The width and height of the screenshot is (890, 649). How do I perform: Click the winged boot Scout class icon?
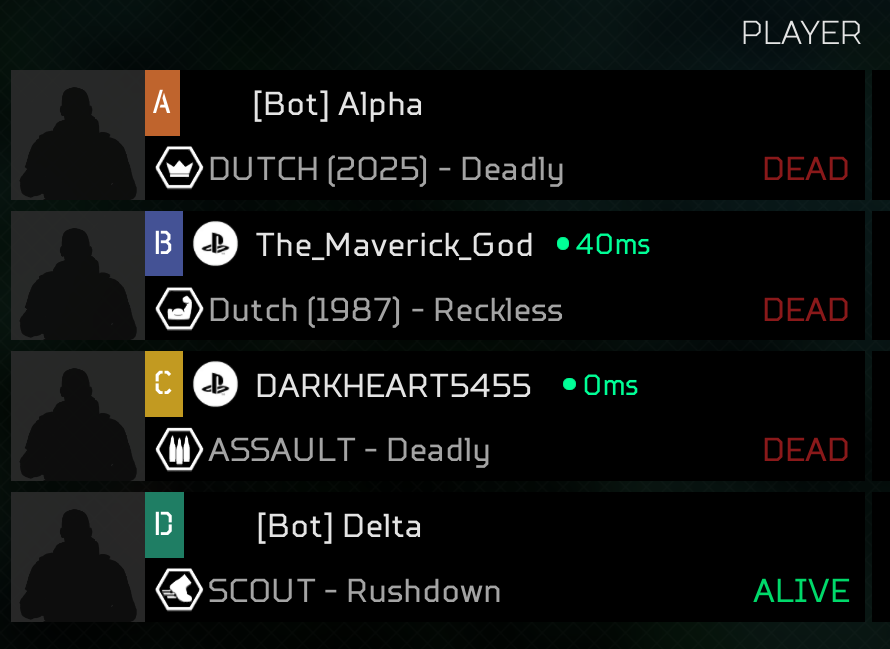click(179, 590)
